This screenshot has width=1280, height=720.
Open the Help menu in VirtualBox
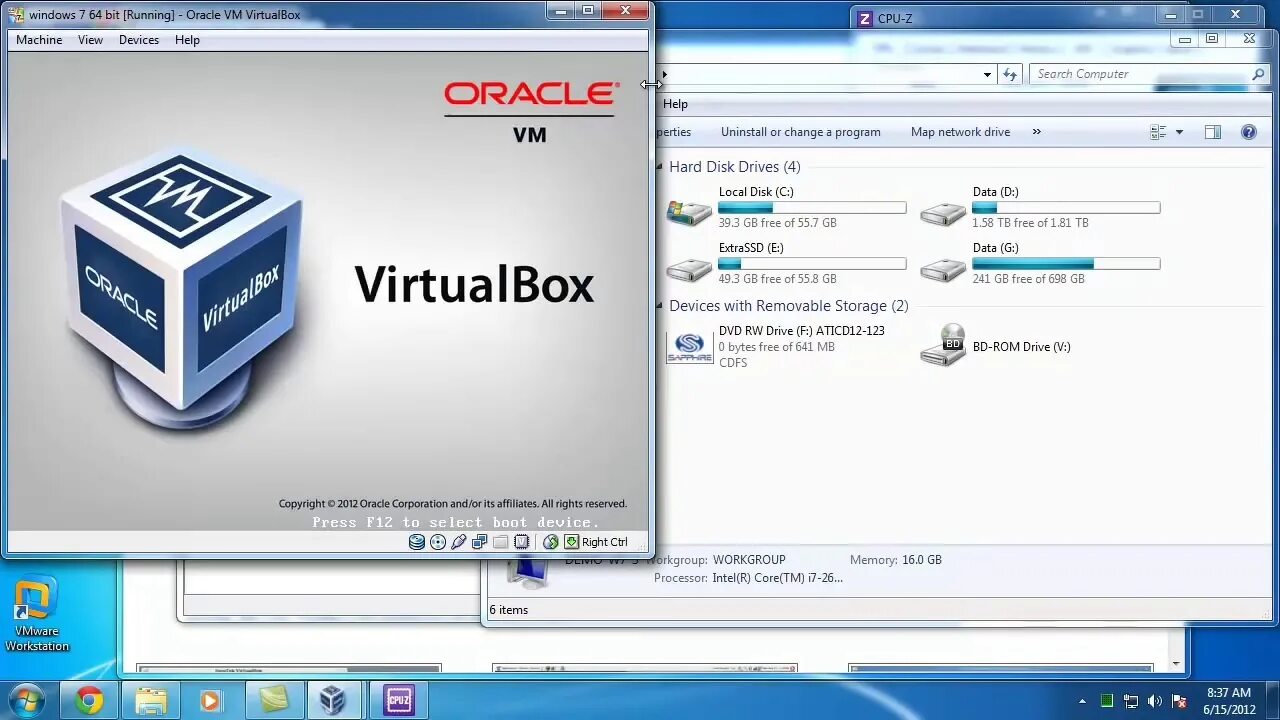187,40
